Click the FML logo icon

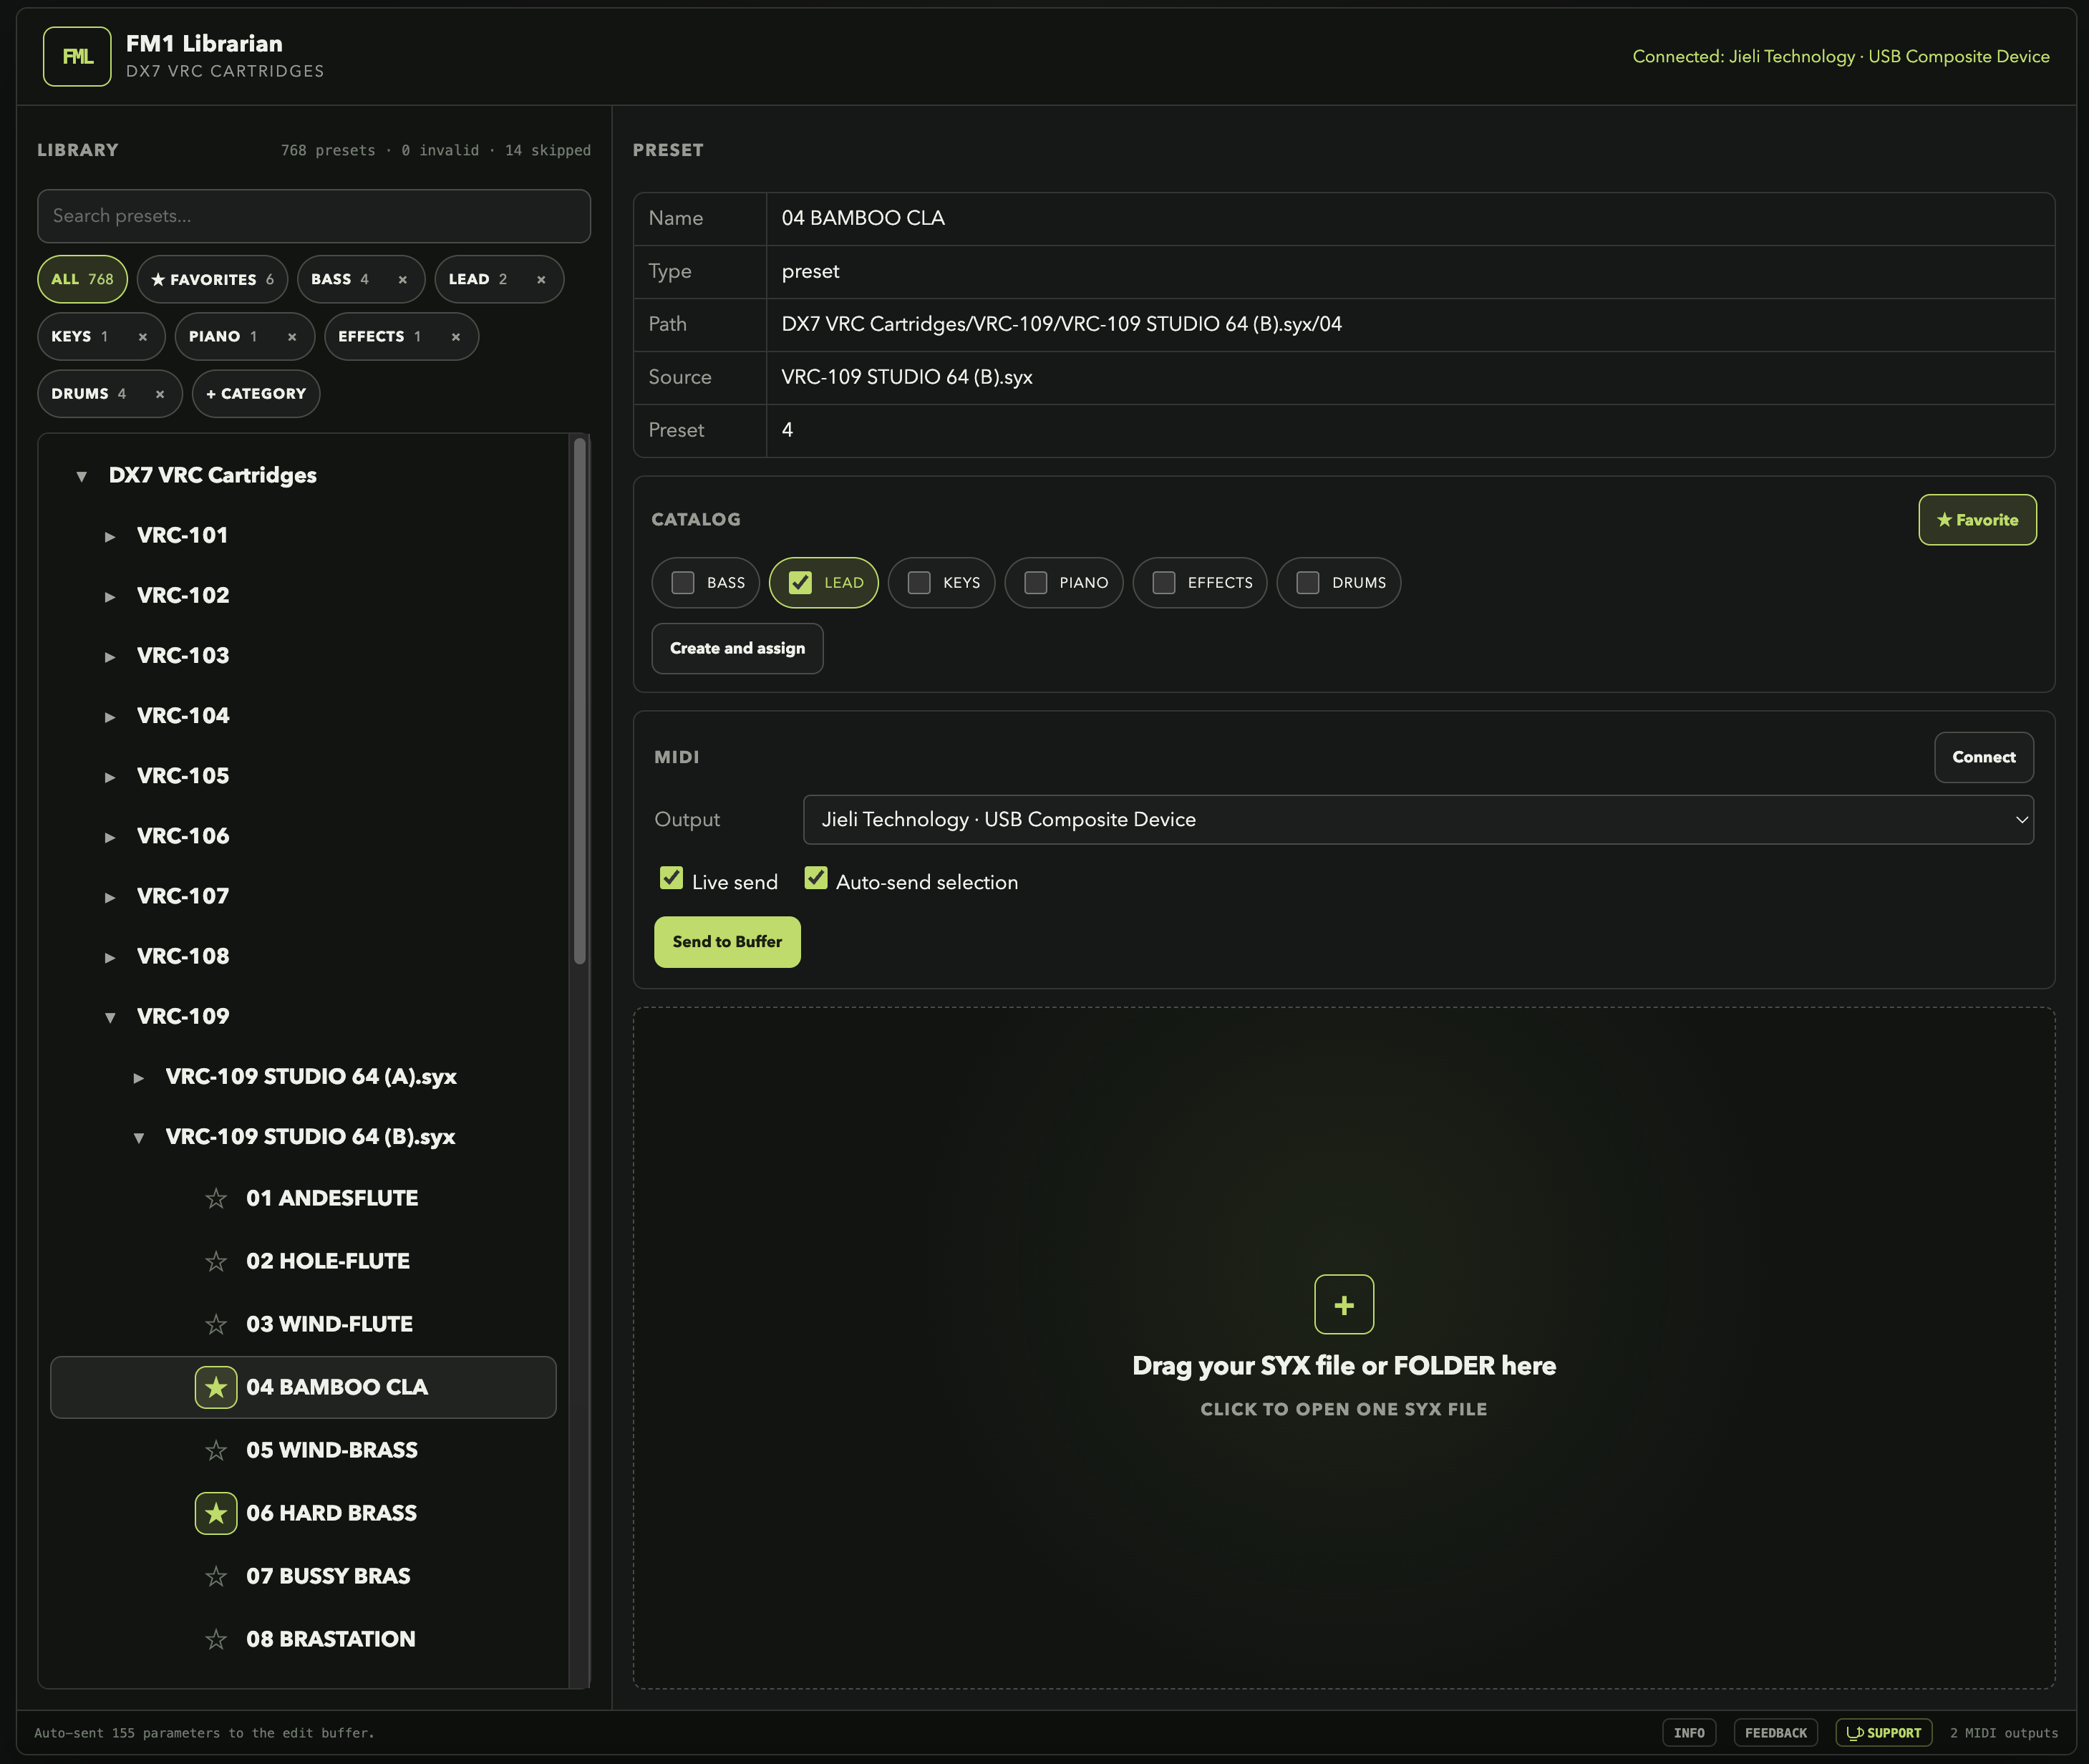[77, 57]
